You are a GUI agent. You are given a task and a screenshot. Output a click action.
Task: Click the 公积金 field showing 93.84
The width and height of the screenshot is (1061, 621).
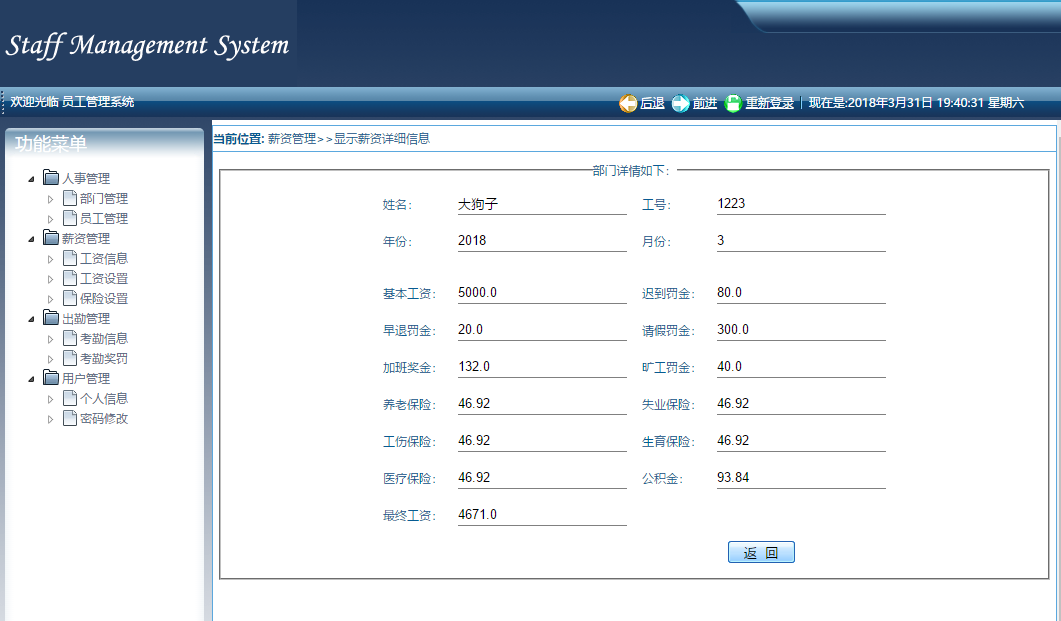click(x=801, y=478)
